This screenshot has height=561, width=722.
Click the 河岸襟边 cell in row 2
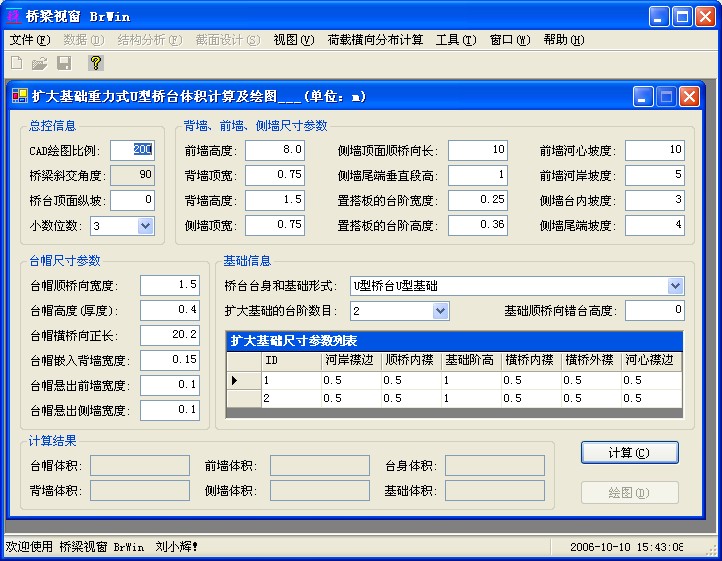tap(350, 398)
